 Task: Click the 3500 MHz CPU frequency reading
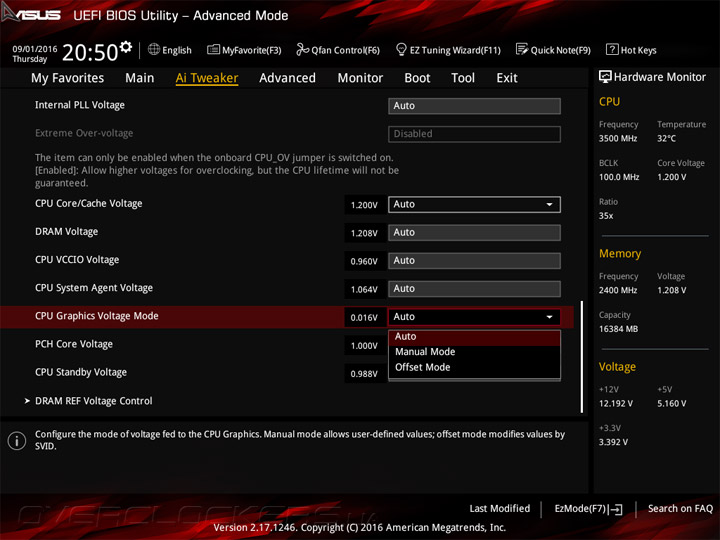[x=618, y=138]
